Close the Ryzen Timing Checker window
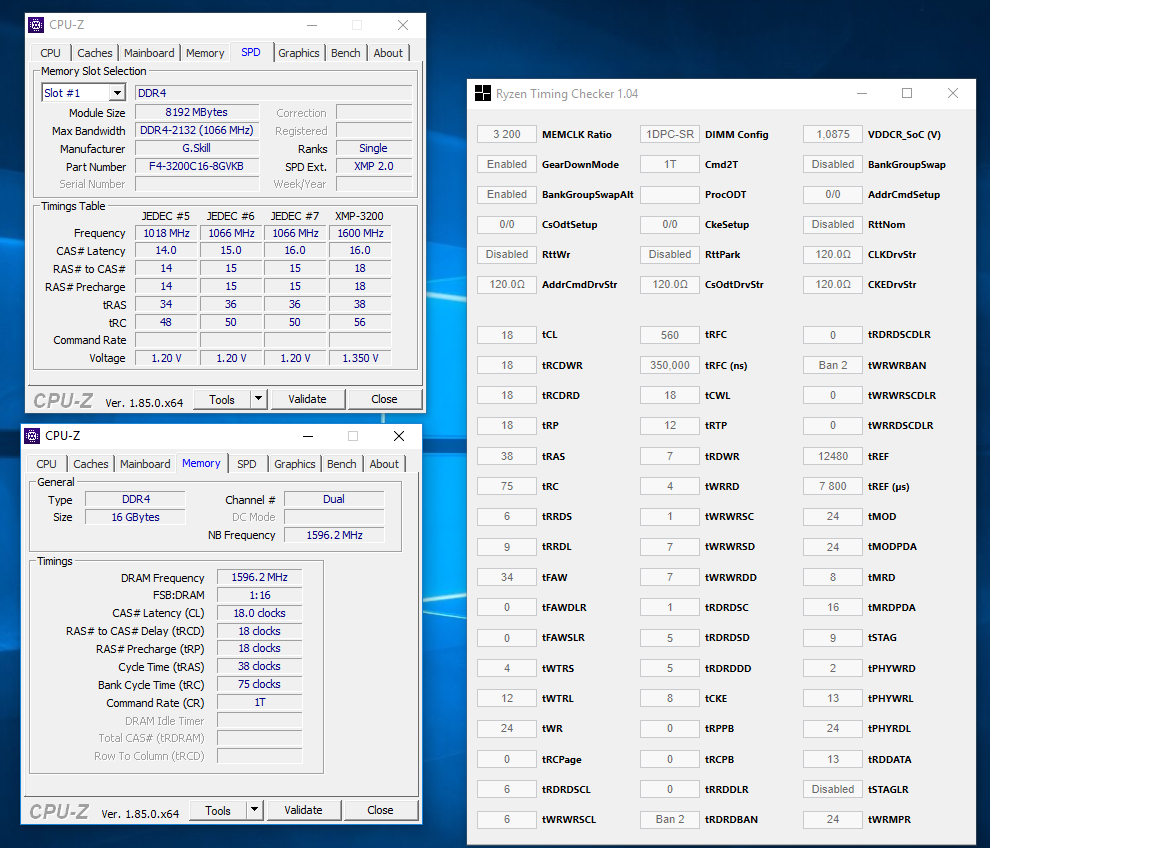 (953, 94)
